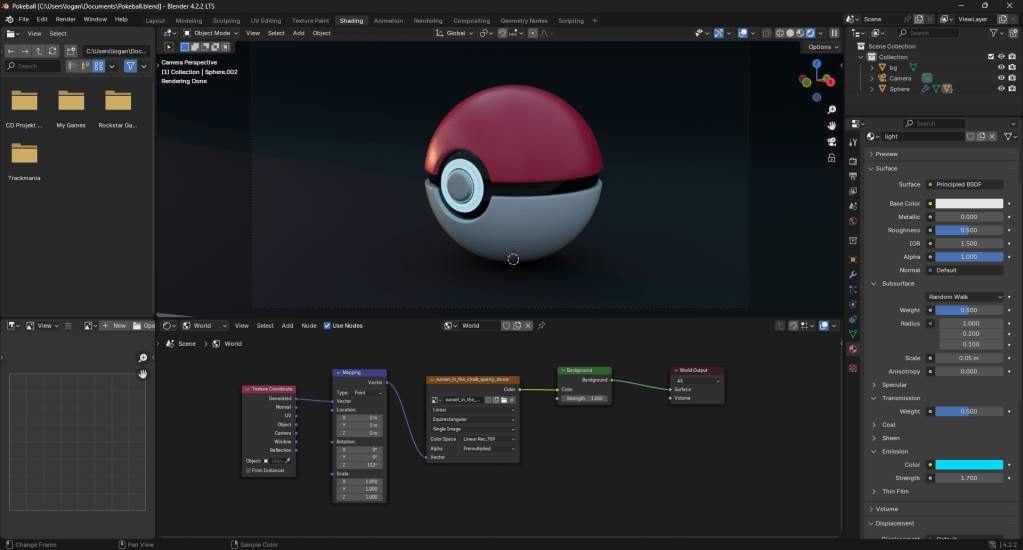Screen dimensions: 1023x550
Task: Pin the world node tree
Action: point(542,326)
